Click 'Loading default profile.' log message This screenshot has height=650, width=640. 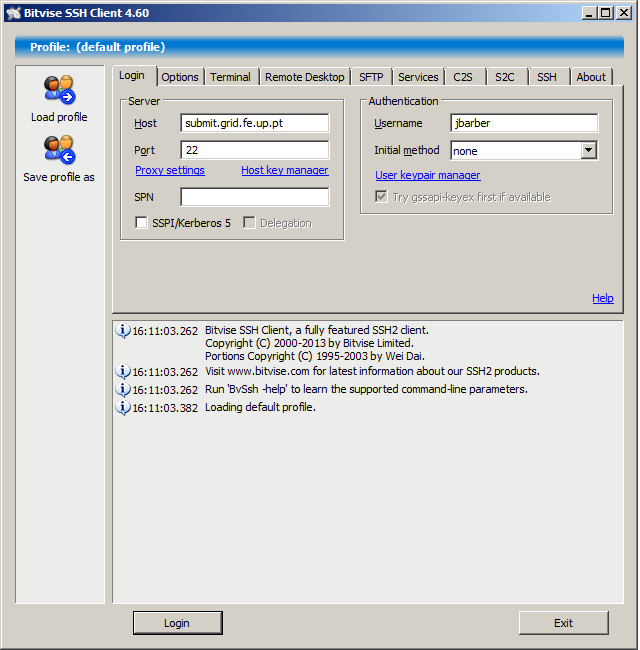260,407
